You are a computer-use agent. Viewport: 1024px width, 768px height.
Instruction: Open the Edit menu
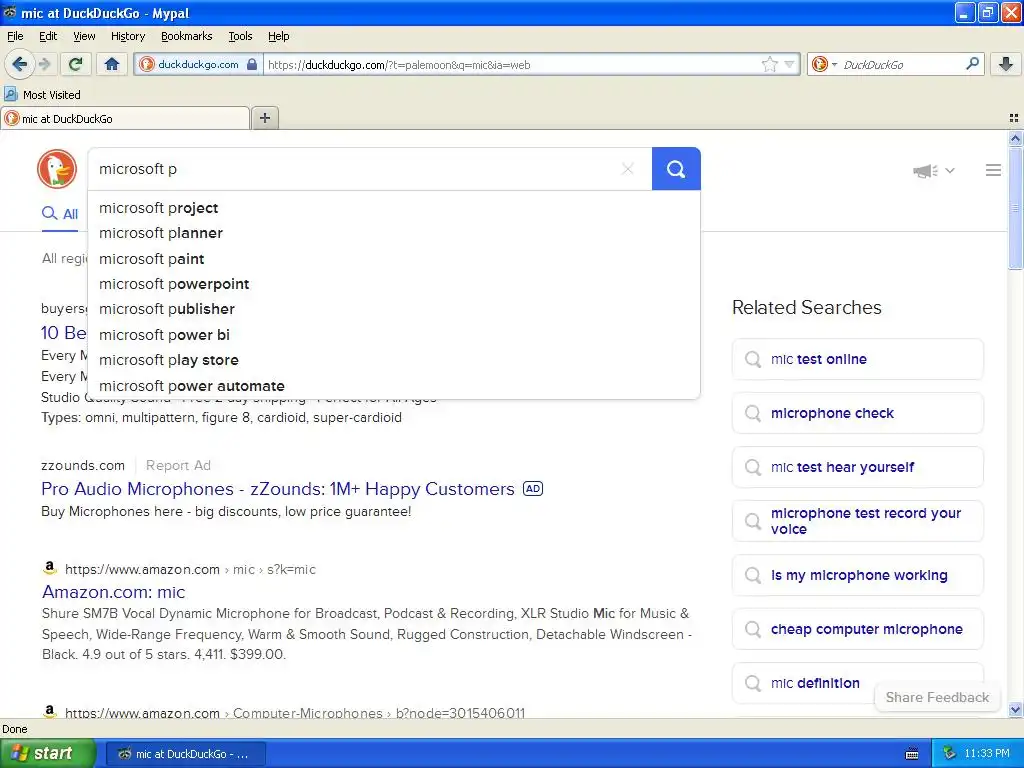pos(48,36)
